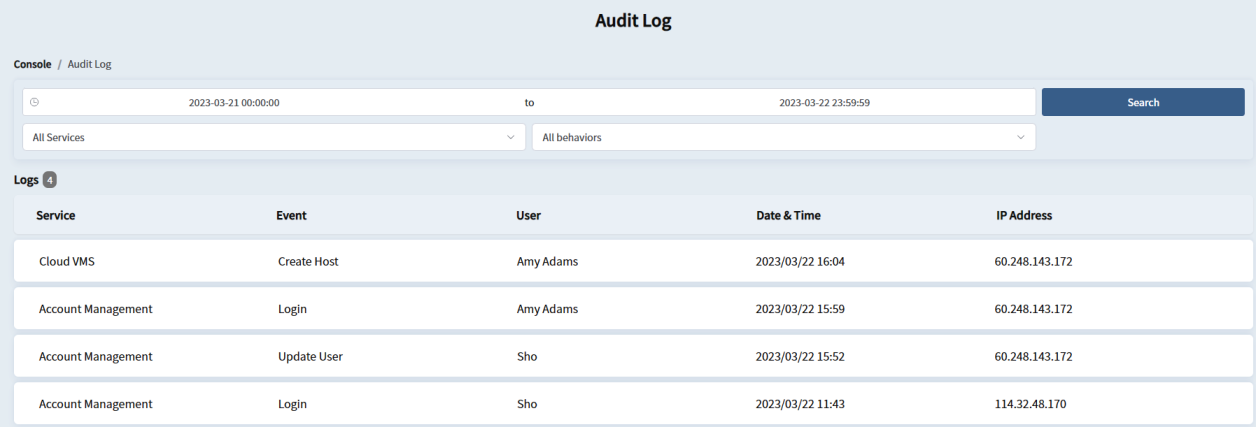Select Amy Adams Login entry at 15:59
The height and width of the screenshot is (427, 1256).
click(632, 309)
